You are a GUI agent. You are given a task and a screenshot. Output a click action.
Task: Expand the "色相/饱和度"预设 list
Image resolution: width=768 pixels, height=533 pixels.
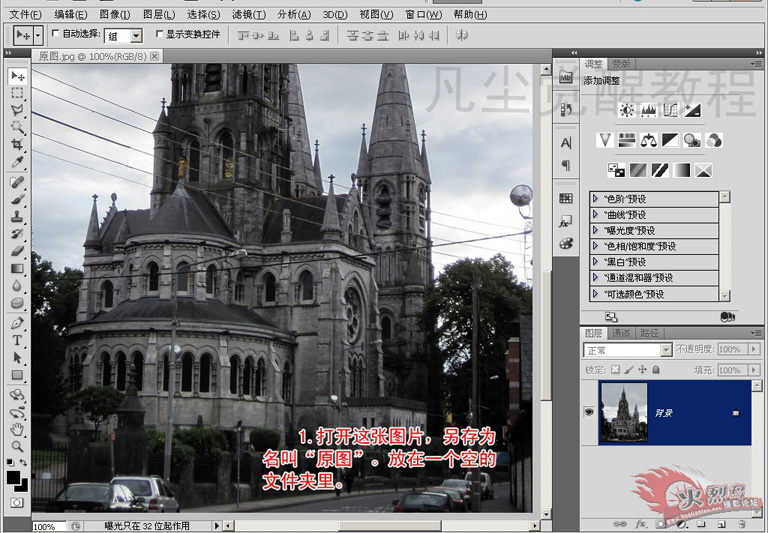(596, 245)
